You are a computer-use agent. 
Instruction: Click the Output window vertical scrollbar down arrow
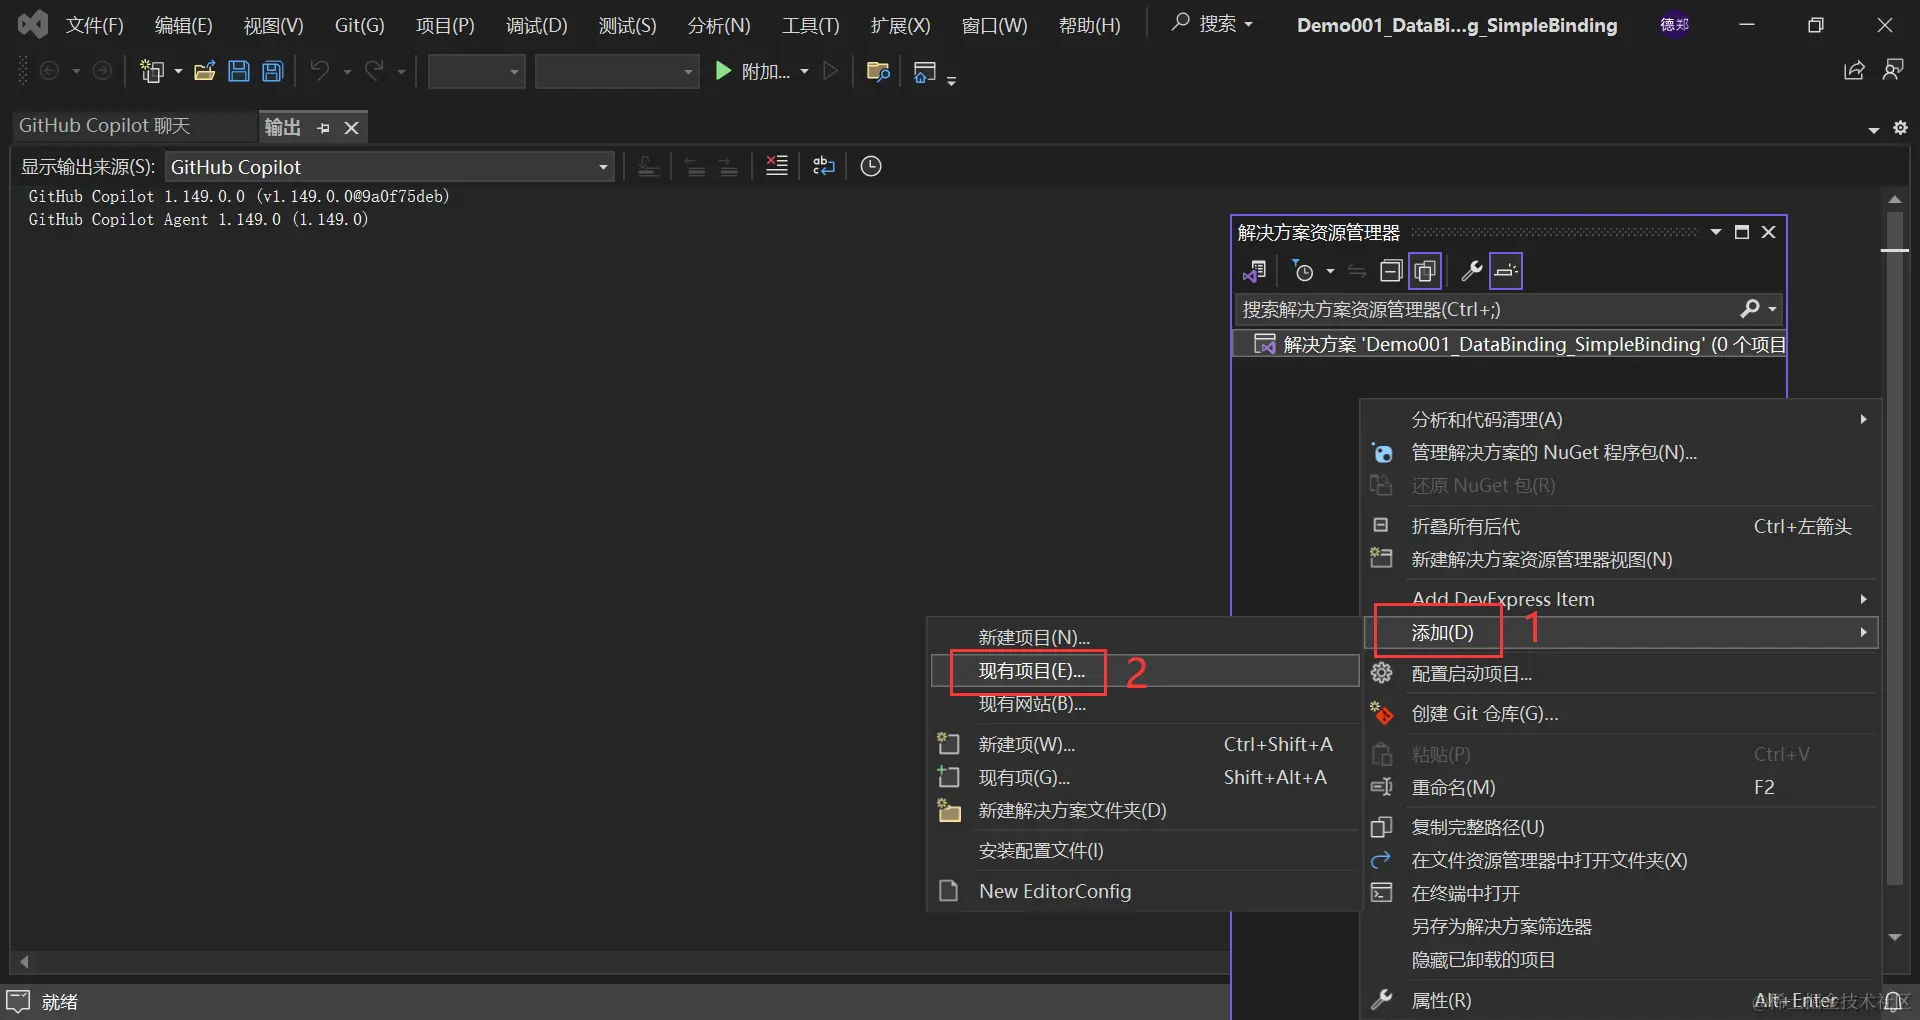coord(1895,937)
